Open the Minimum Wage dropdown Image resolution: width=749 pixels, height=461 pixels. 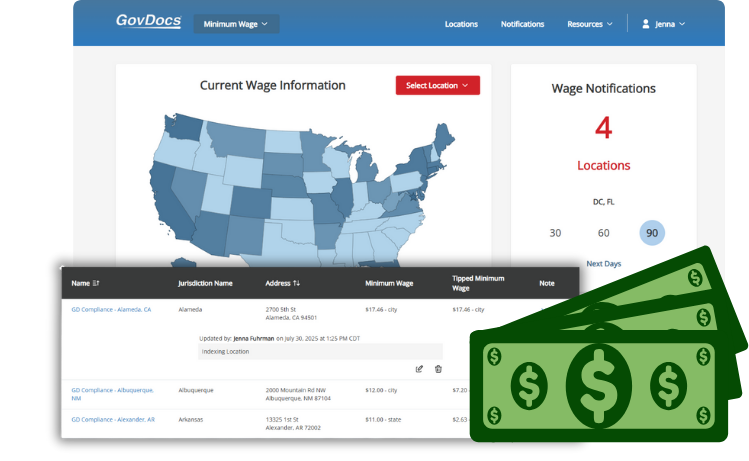click(x=236, y=24)
